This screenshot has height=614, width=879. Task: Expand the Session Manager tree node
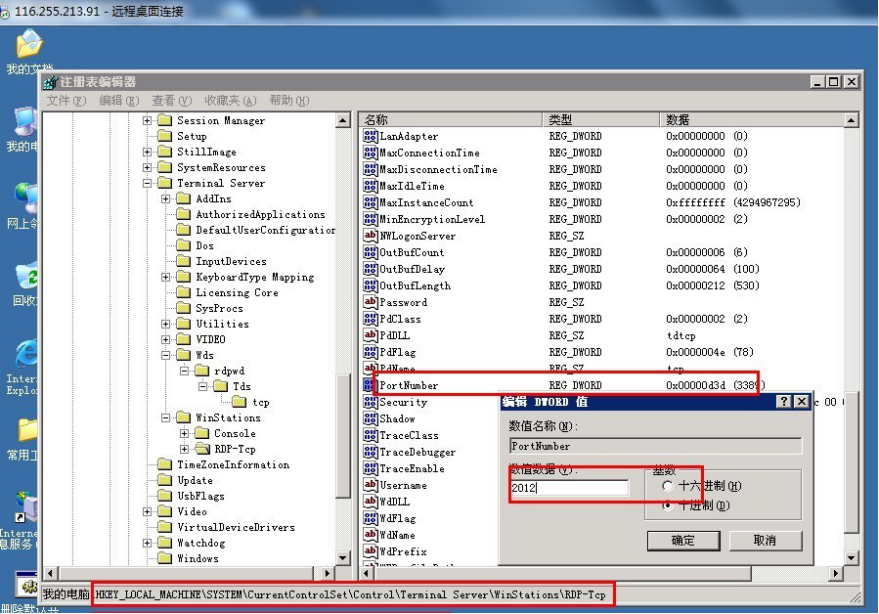coord(147,121)
